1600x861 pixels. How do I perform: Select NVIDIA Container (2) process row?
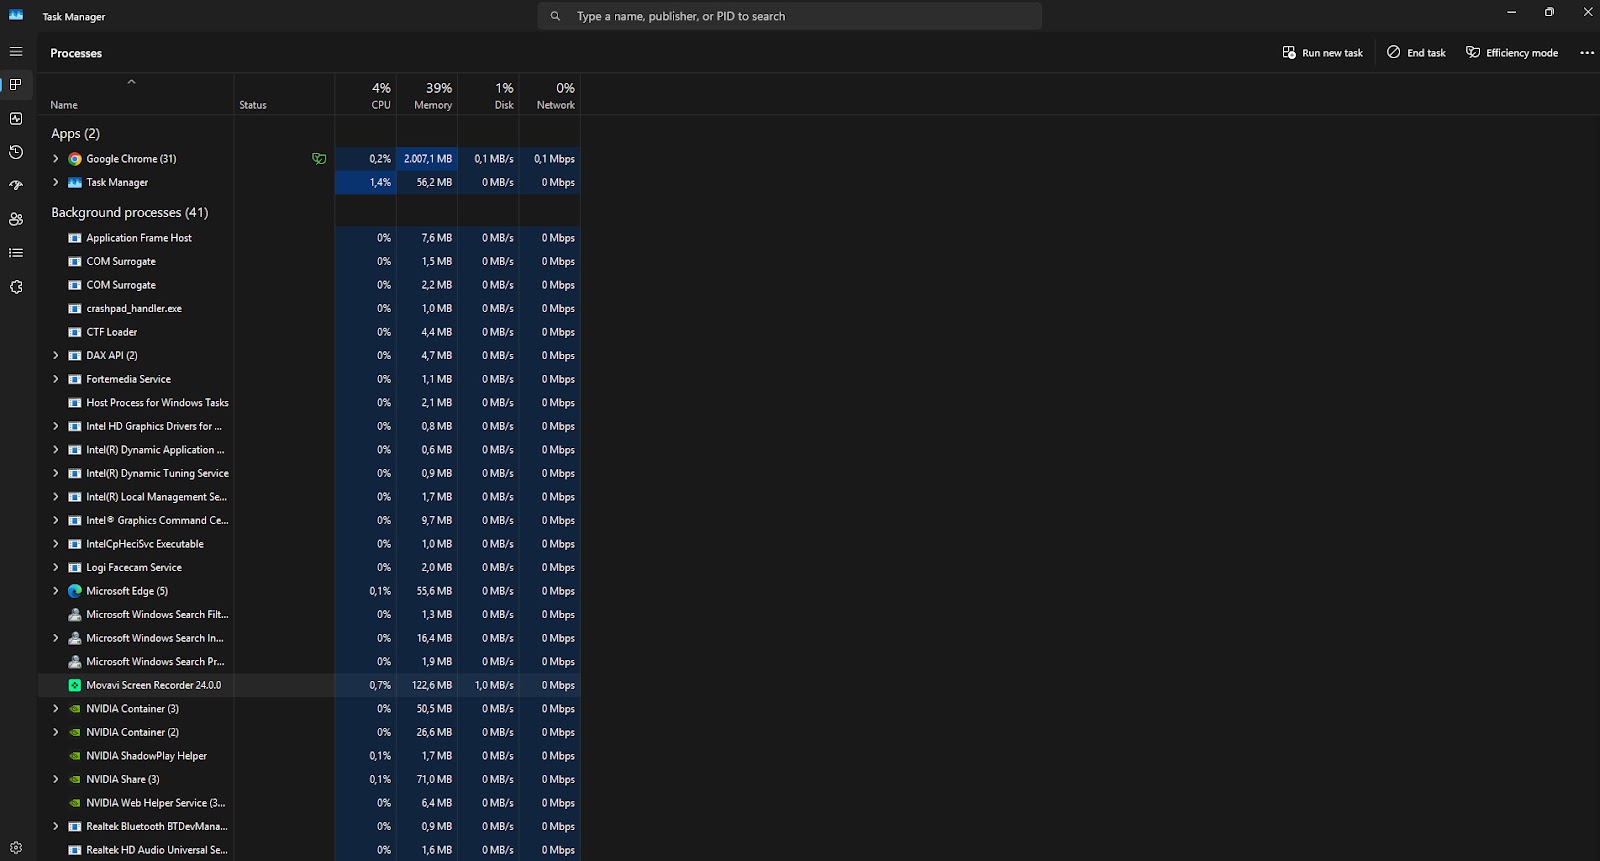click(309, 732)
